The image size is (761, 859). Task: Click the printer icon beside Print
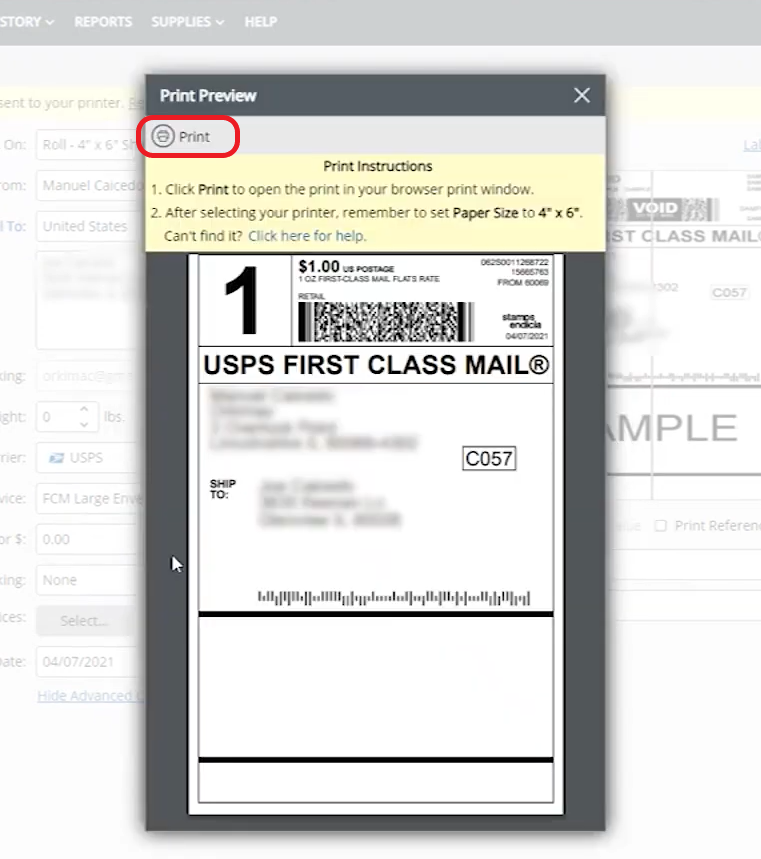[163, 136]
